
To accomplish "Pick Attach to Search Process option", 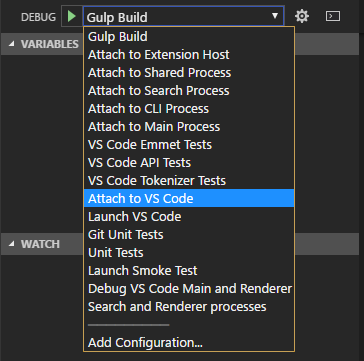I will 189,90.
